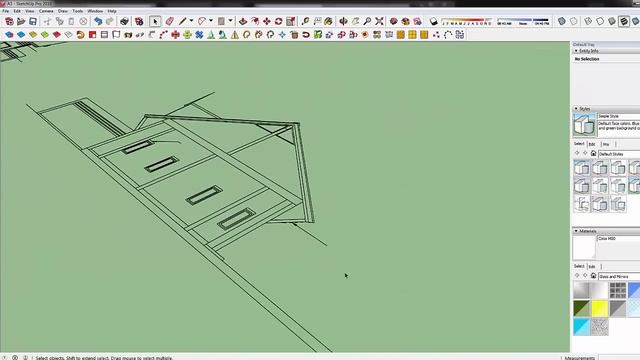Click Styles home collection button
The height and width of the screenshot is (360, 640).
593,153
